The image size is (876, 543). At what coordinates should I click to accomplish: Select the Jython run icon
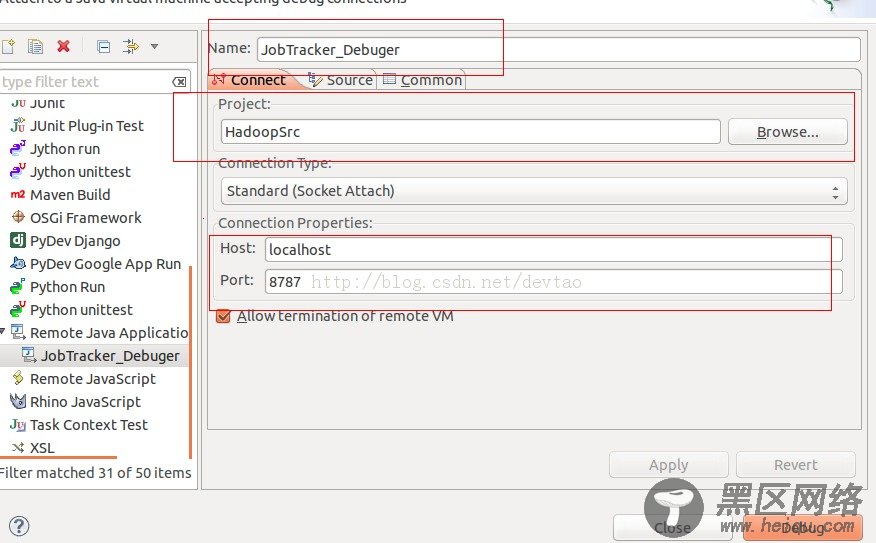tap(18, 148)
